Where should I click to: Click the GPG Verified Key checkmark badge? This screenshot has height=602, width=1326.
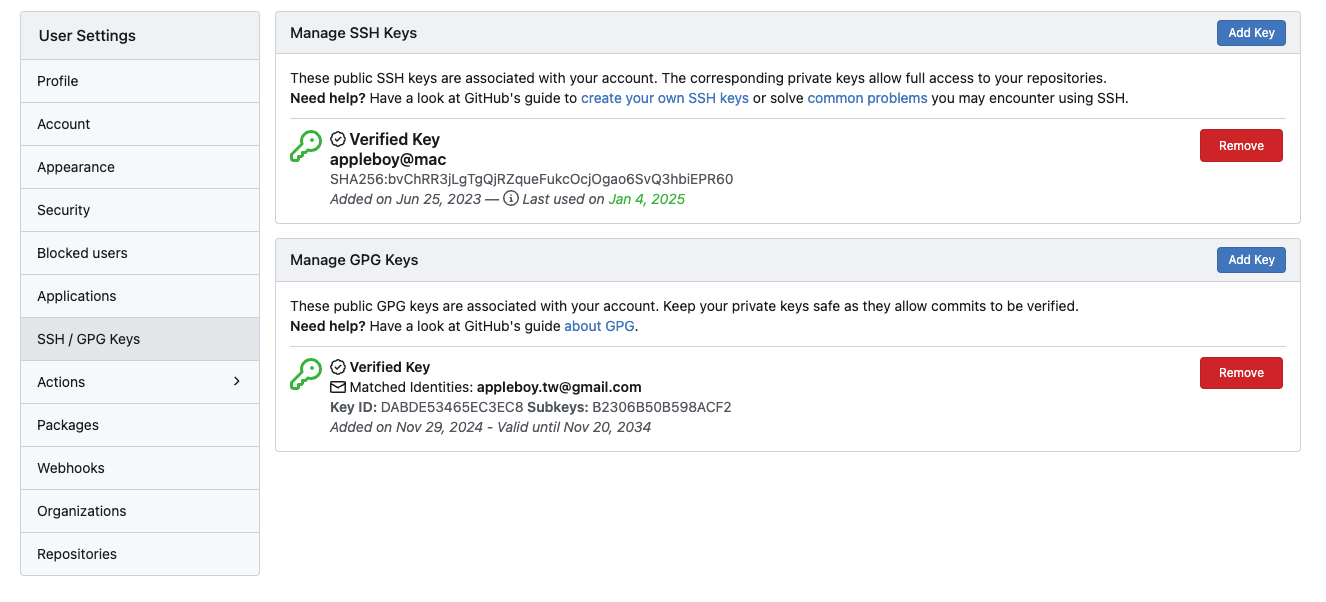[338, 367]
